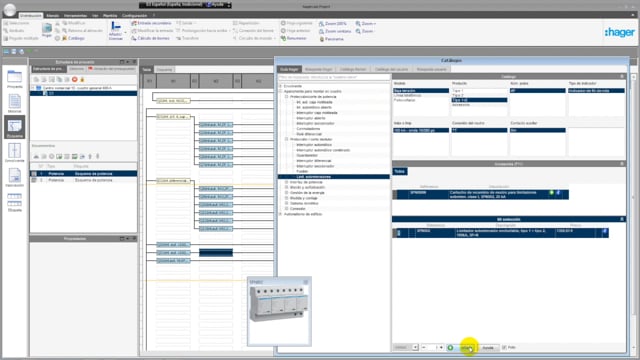Click the SPN802 product photo thumbnail

click(x=280, y=311)
